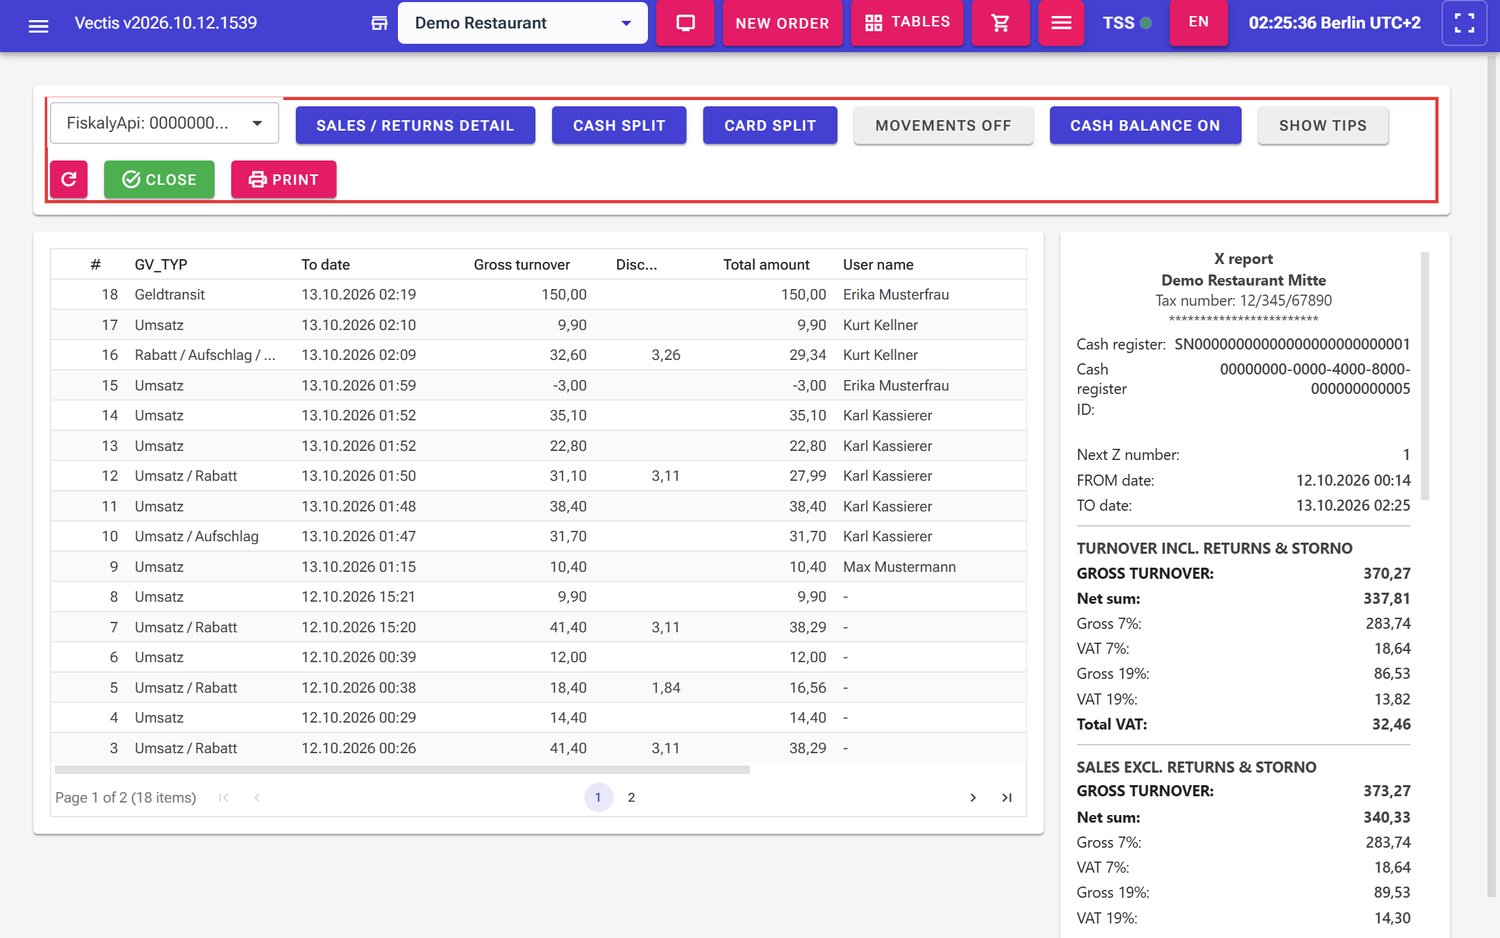Viewport: 1500px width, 938px height.
Task: Print the X report
Action: click(x=283, y=179)
